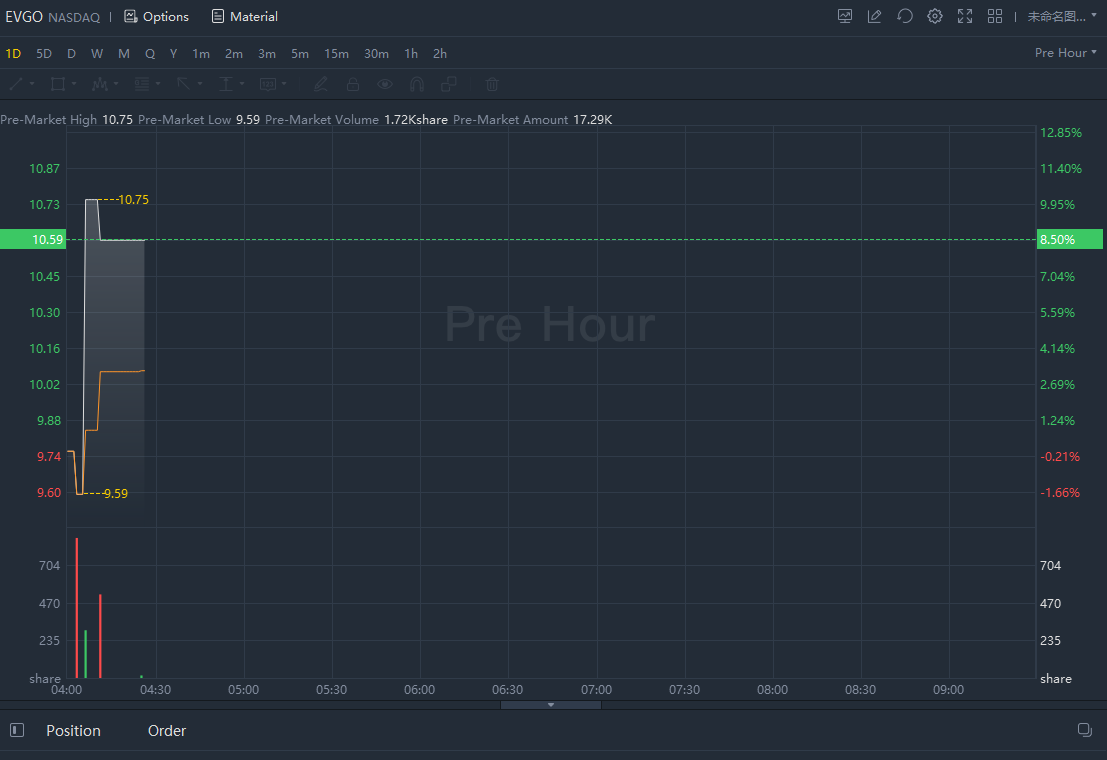The width and height of the screenshot is (1107, 760).
Task: Expand the text tool dropdown arrow
Action: coord(241,84)
